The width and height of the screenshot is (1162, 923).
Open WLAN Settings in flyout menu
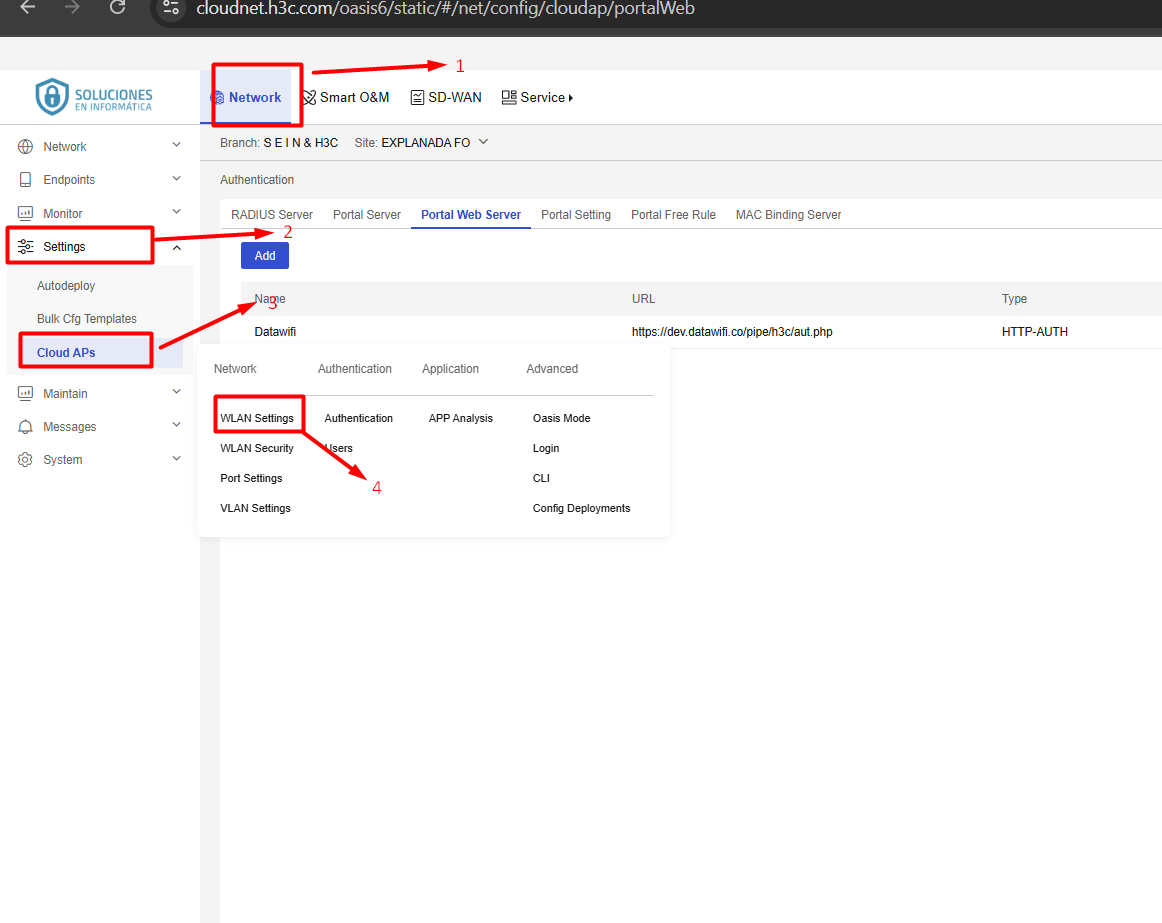point(256,418)
